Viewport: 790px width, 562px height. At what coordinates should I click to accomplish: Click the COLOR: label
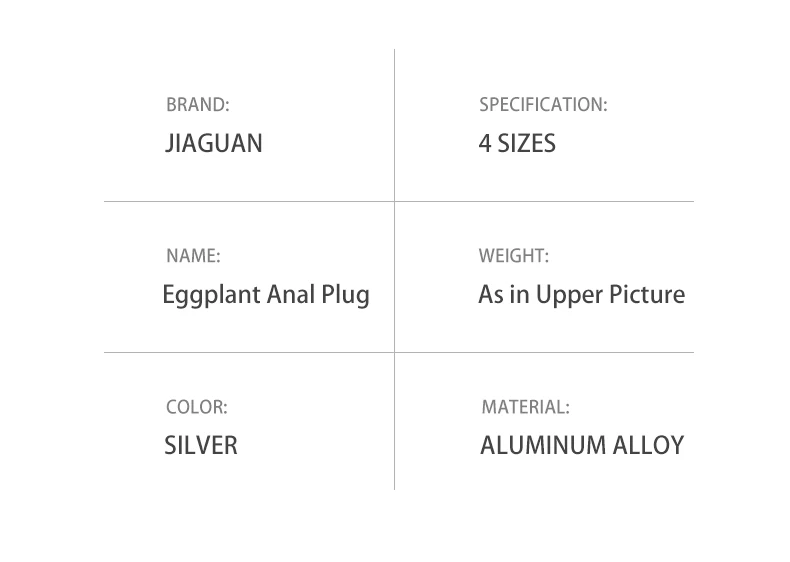point(196,407)
